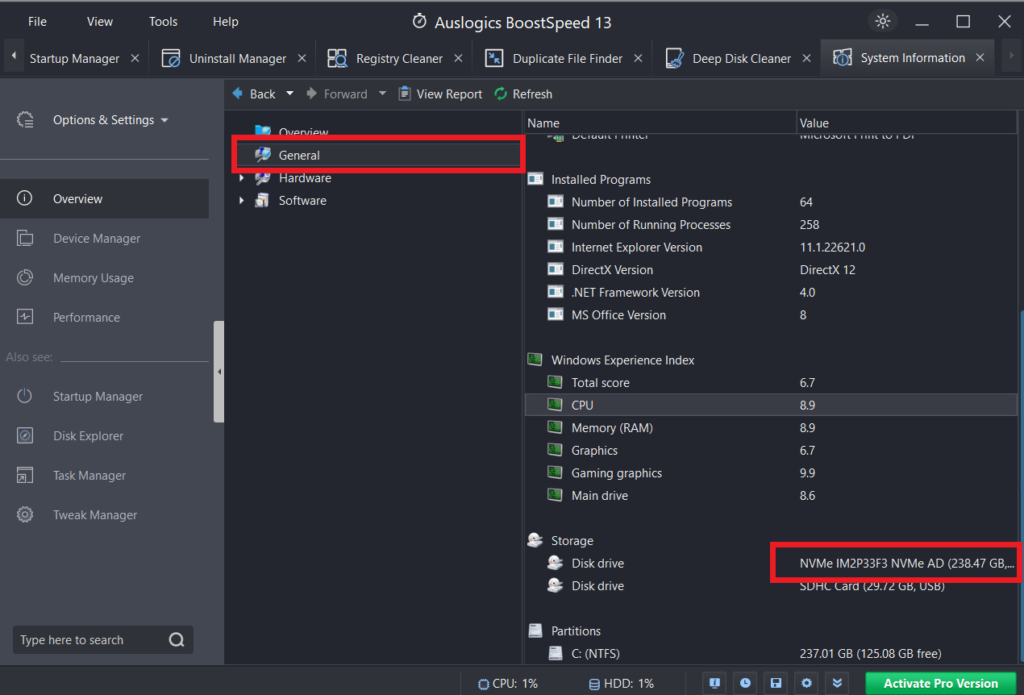
Task: Launch Deep Disk Cleaner
Action: [737, 58]
